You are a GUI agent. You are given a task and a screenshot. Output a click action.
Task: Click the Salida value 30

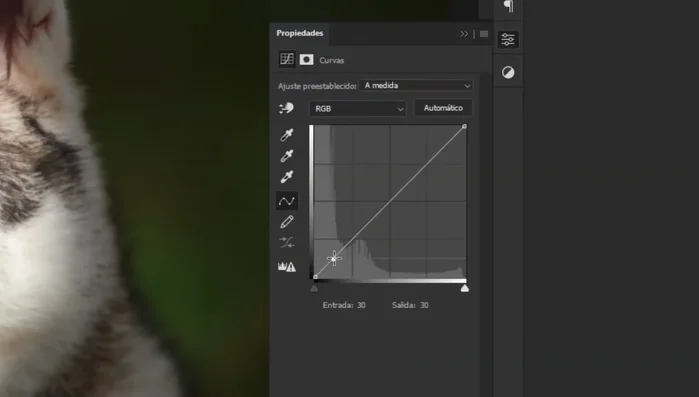coord(424,305)
